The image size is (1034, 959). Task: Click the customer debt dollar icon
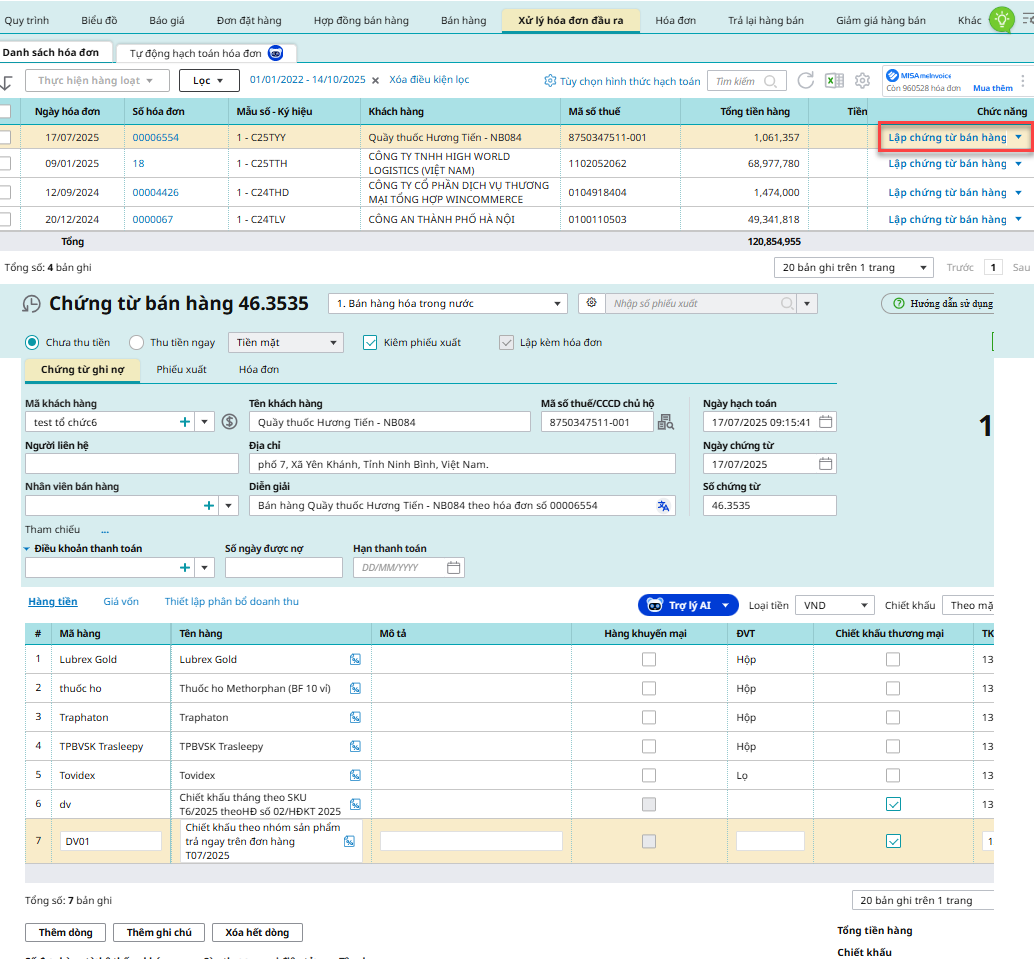coord(230,422)
